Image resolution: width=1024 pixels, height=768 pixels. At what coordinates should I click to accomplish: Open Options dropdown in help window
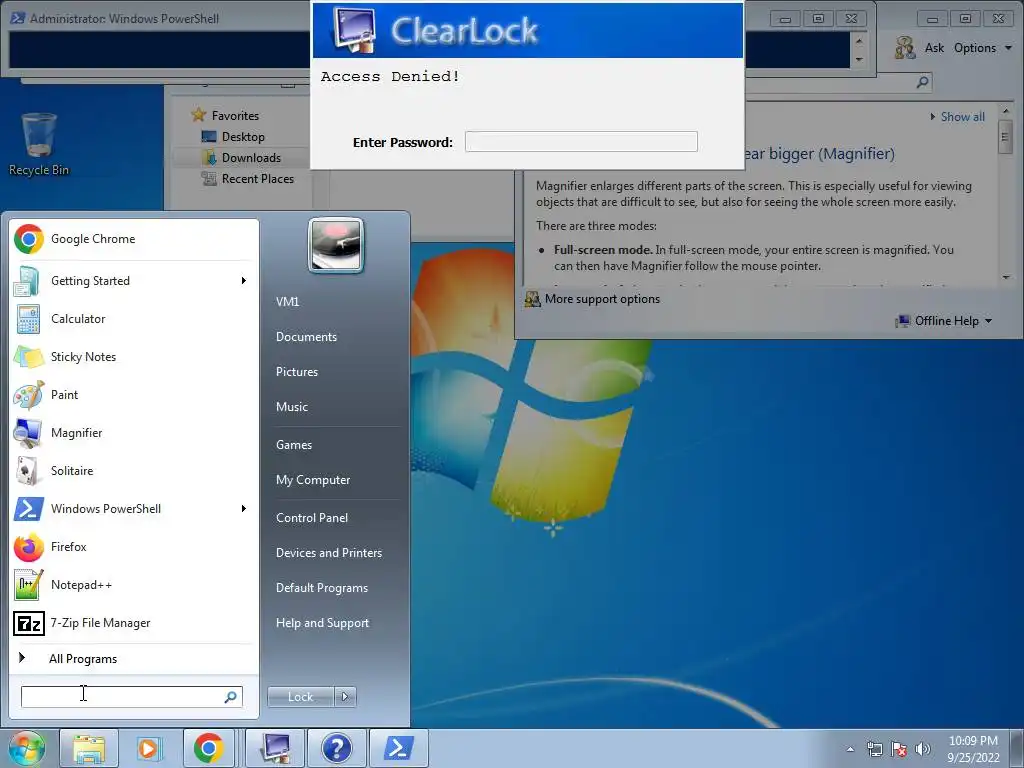tap(982, 48)
